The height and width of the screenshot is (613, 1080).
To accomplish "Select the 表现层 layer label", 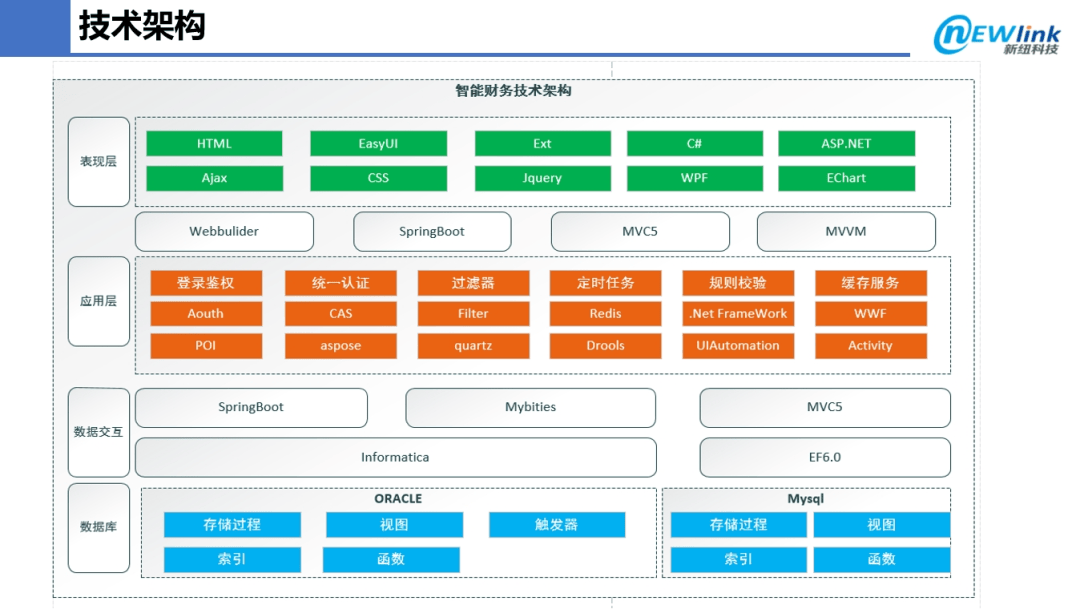I will 98,161.
